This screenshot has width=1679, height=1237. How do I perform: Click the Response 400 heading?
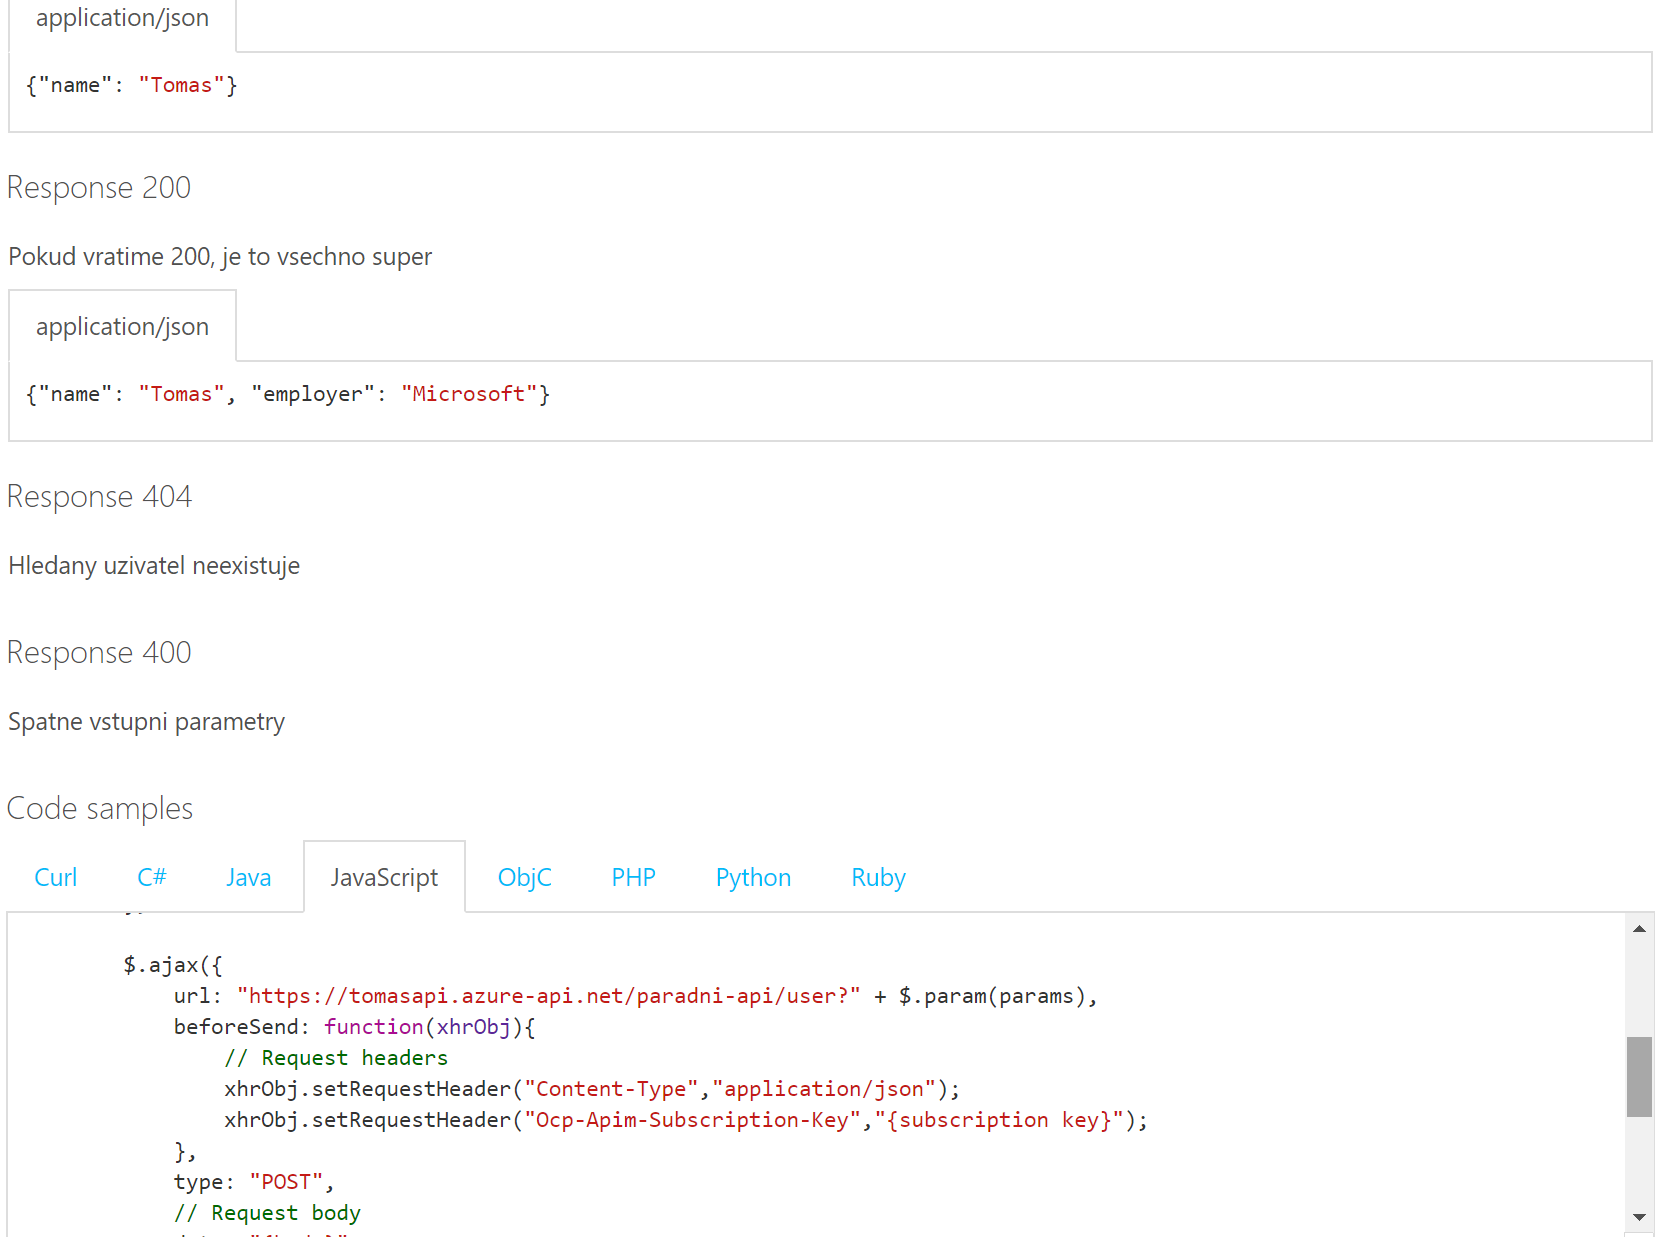coord(99,652)
